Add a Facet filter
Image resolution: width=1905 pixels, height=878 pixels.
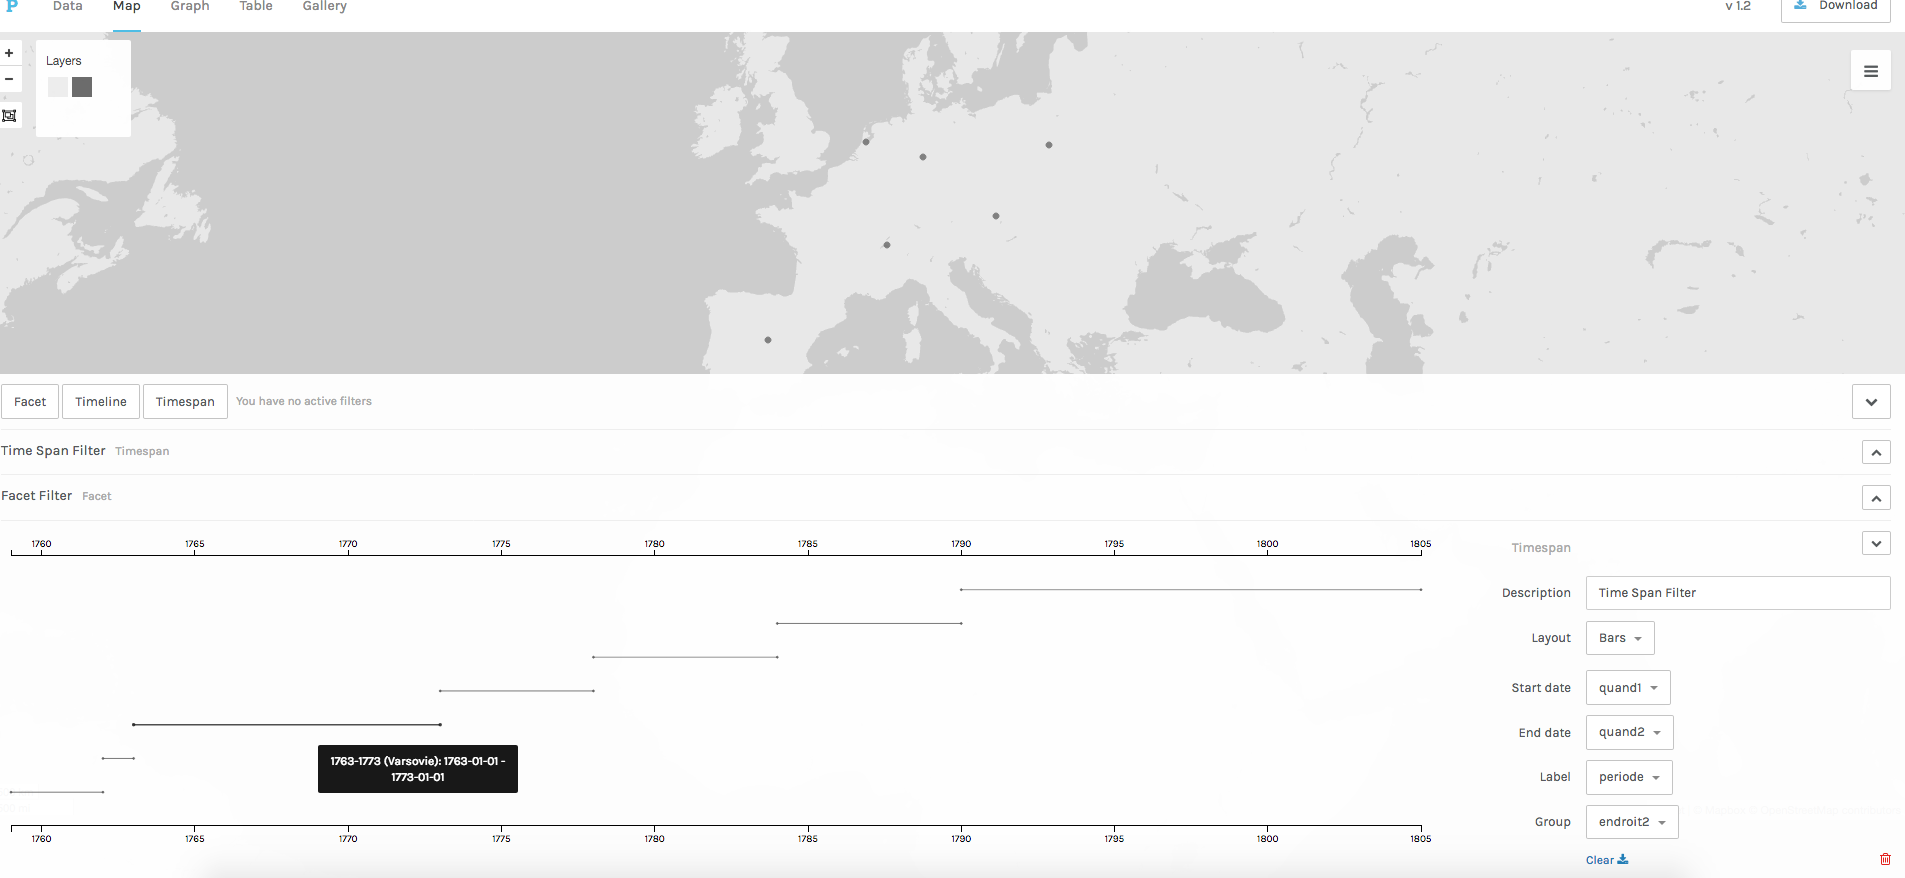[30, 402]
